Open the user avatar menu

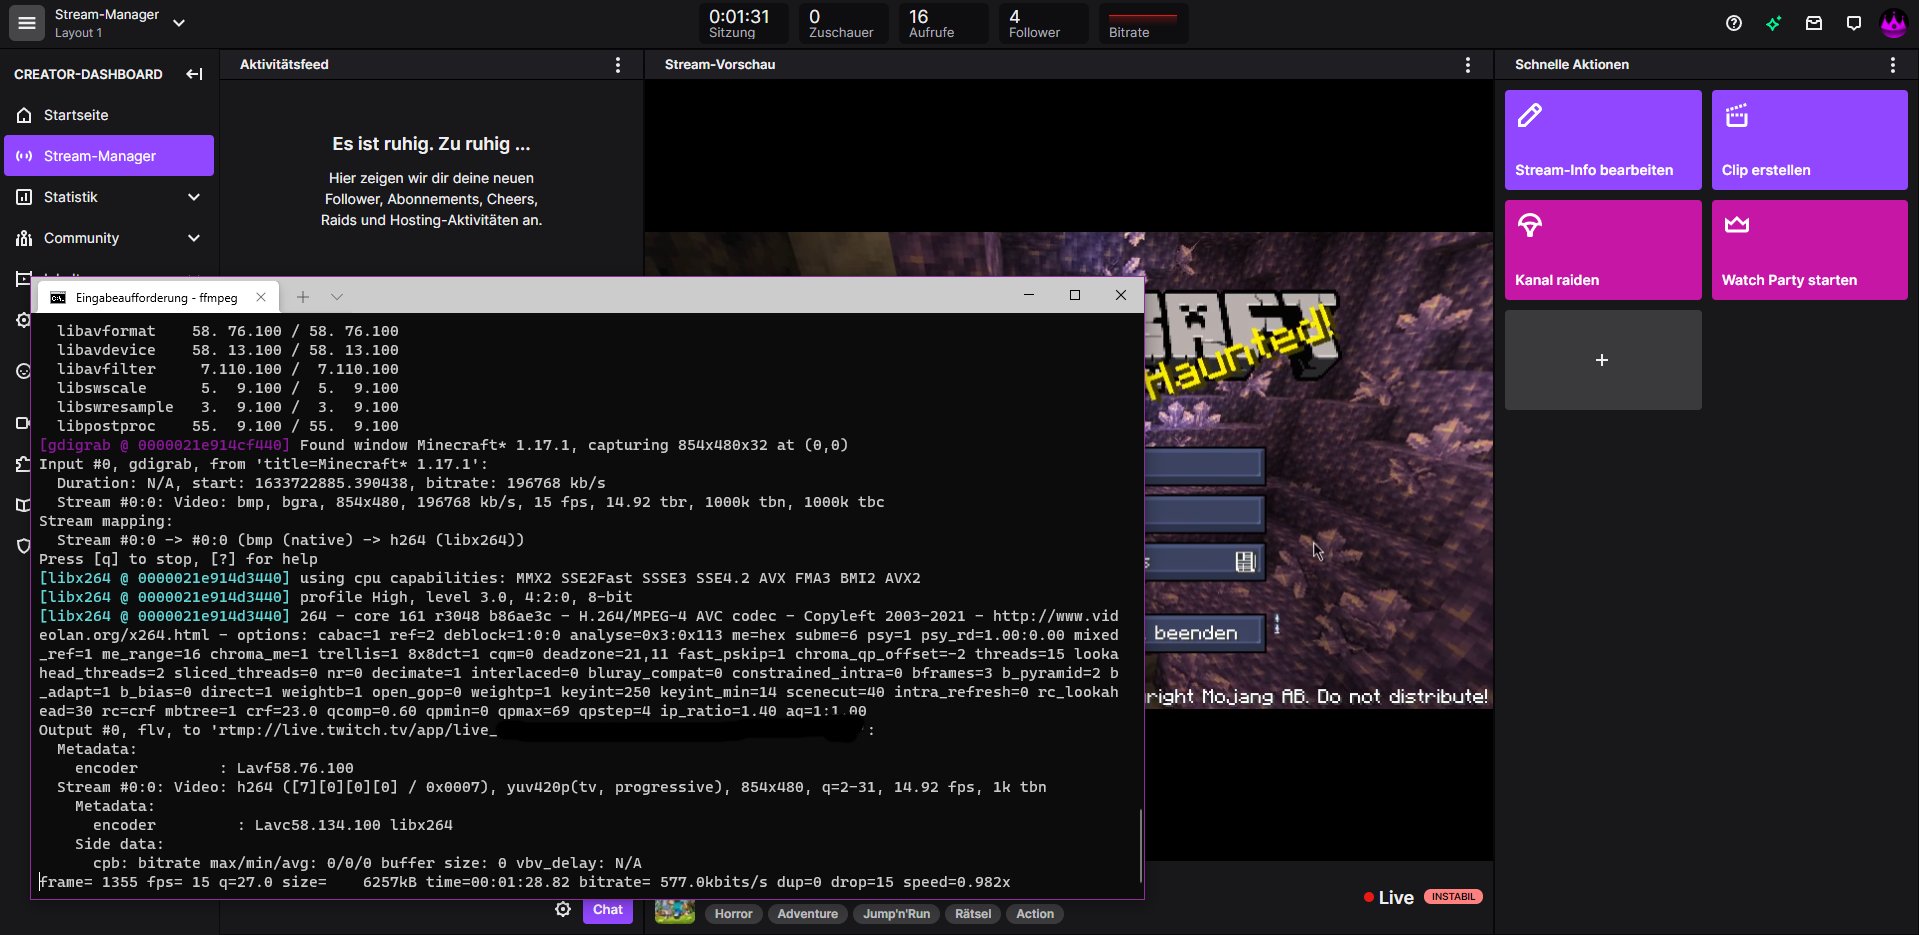[x=1894, y=23]
